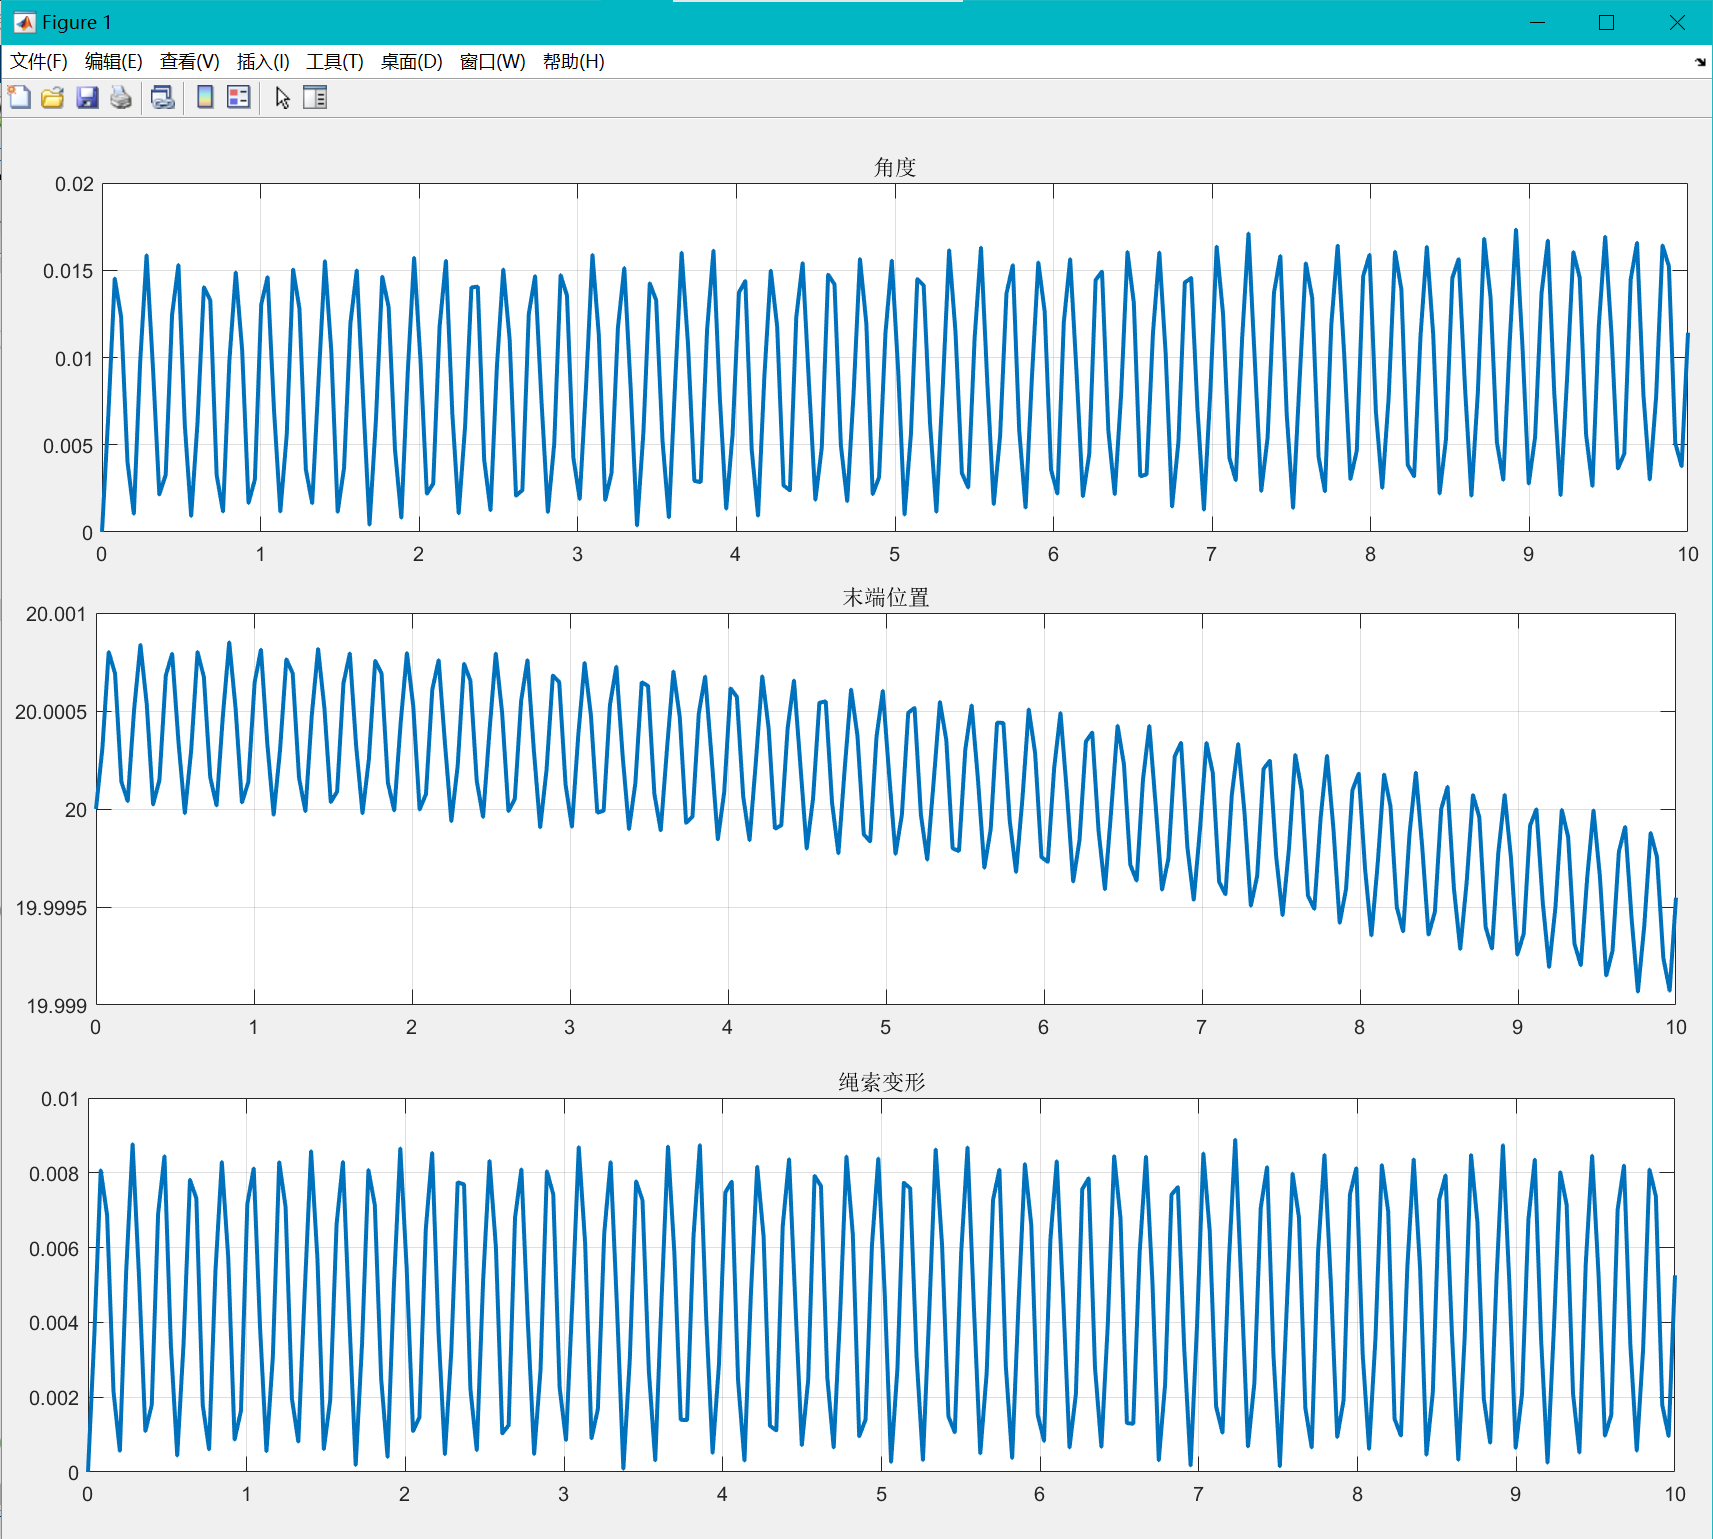The image size is (1713, 1539).
Task: Click the 0.008 y-axis label of the bottom plot
Action: pos(54,1174)
